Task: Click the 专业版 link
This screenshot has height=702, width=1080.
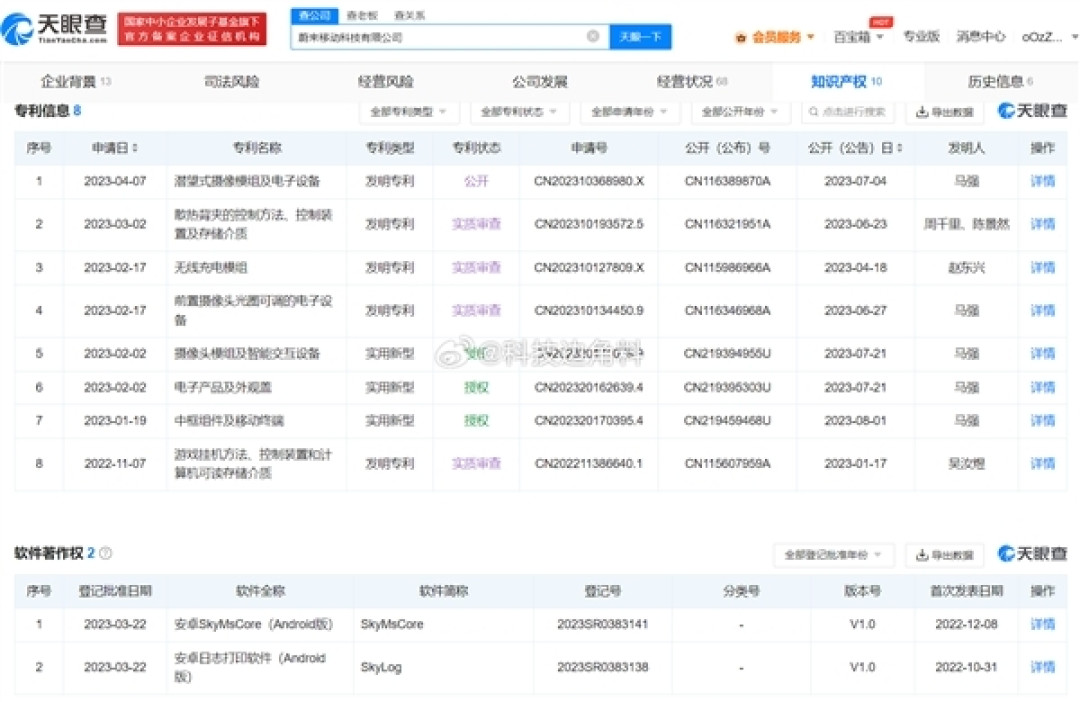Action: click(x=921, y=37)
